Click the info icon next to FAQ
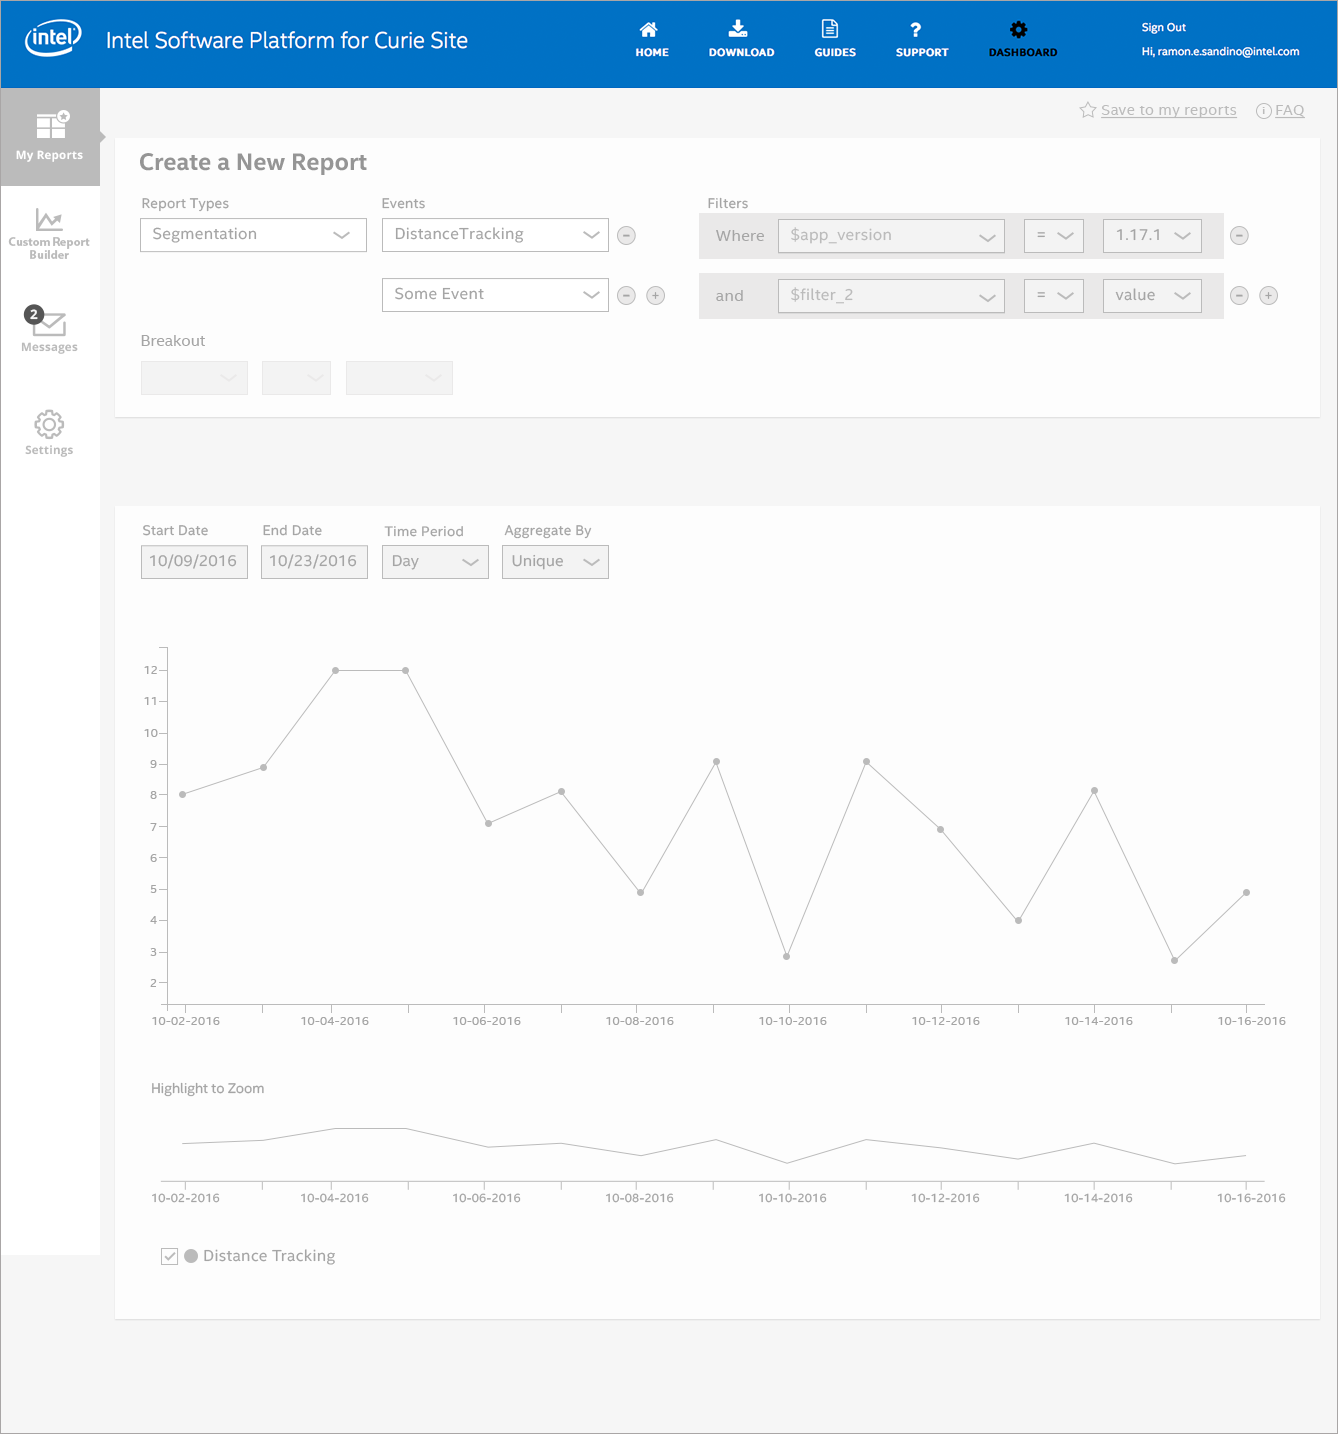The height and width of the screenshot is (1434, 1338). [x=1264, y=111]
